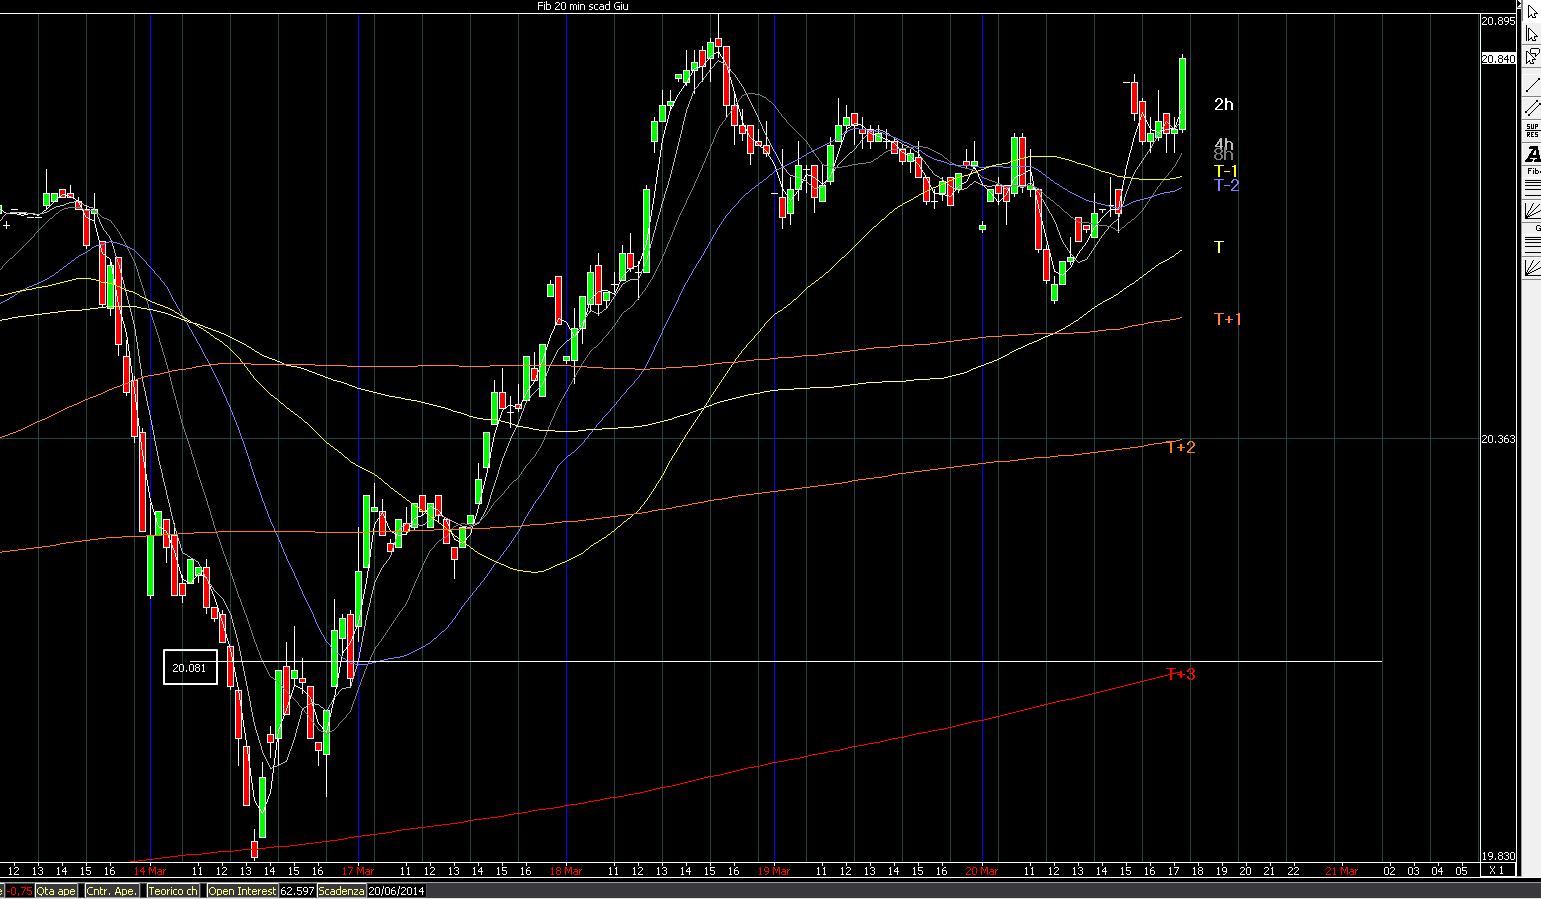
Task: Click the 18 Mar date on time axis
Action: coord(566,871)
